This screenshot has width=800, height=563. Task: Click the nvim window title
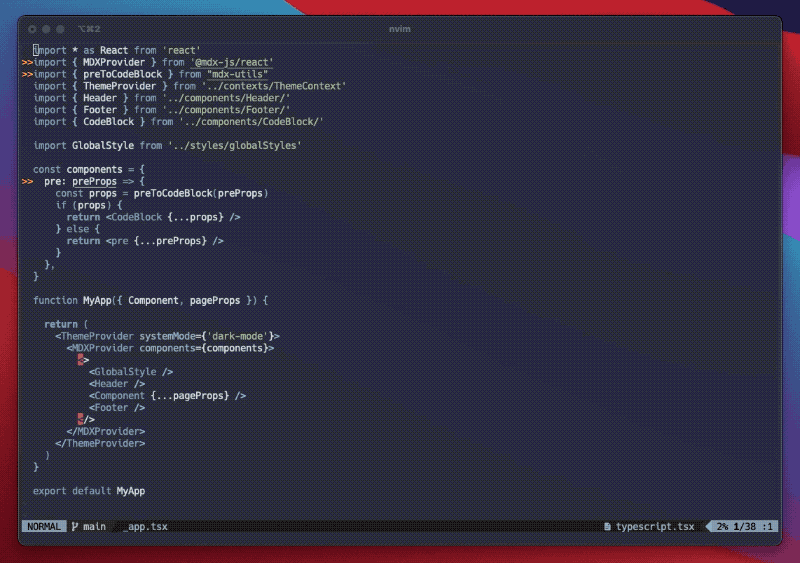(x=399, y=29)
